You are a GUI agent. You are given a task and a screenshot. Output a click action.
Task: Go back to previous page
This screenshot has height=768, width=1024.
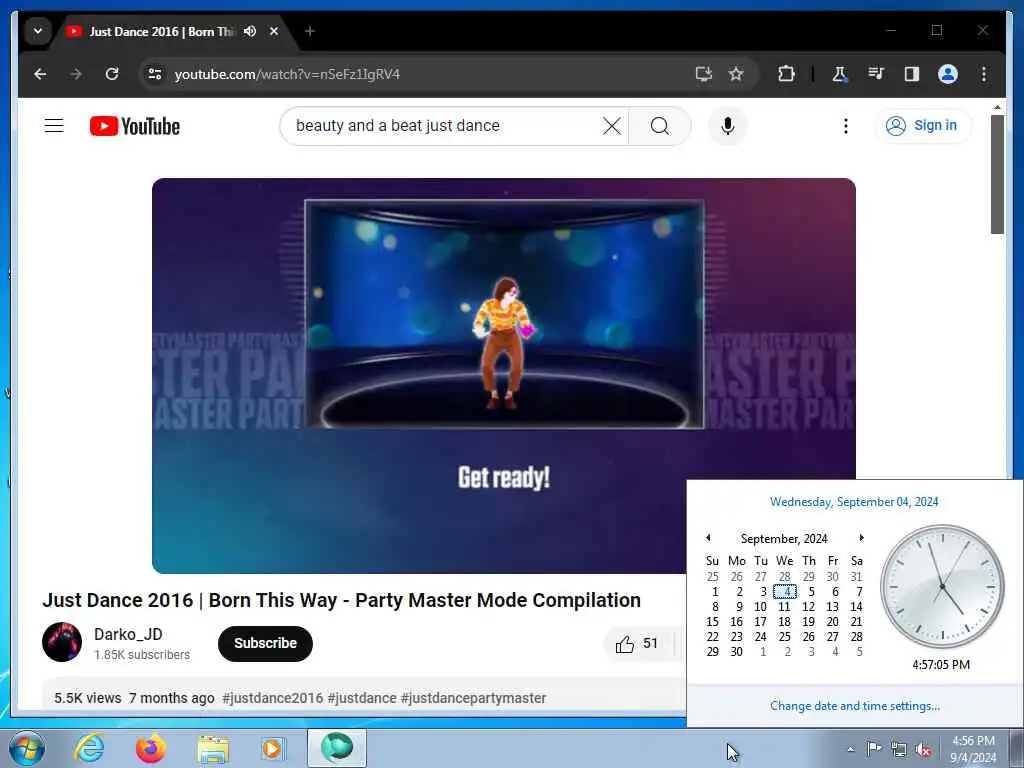pos(40,74)
